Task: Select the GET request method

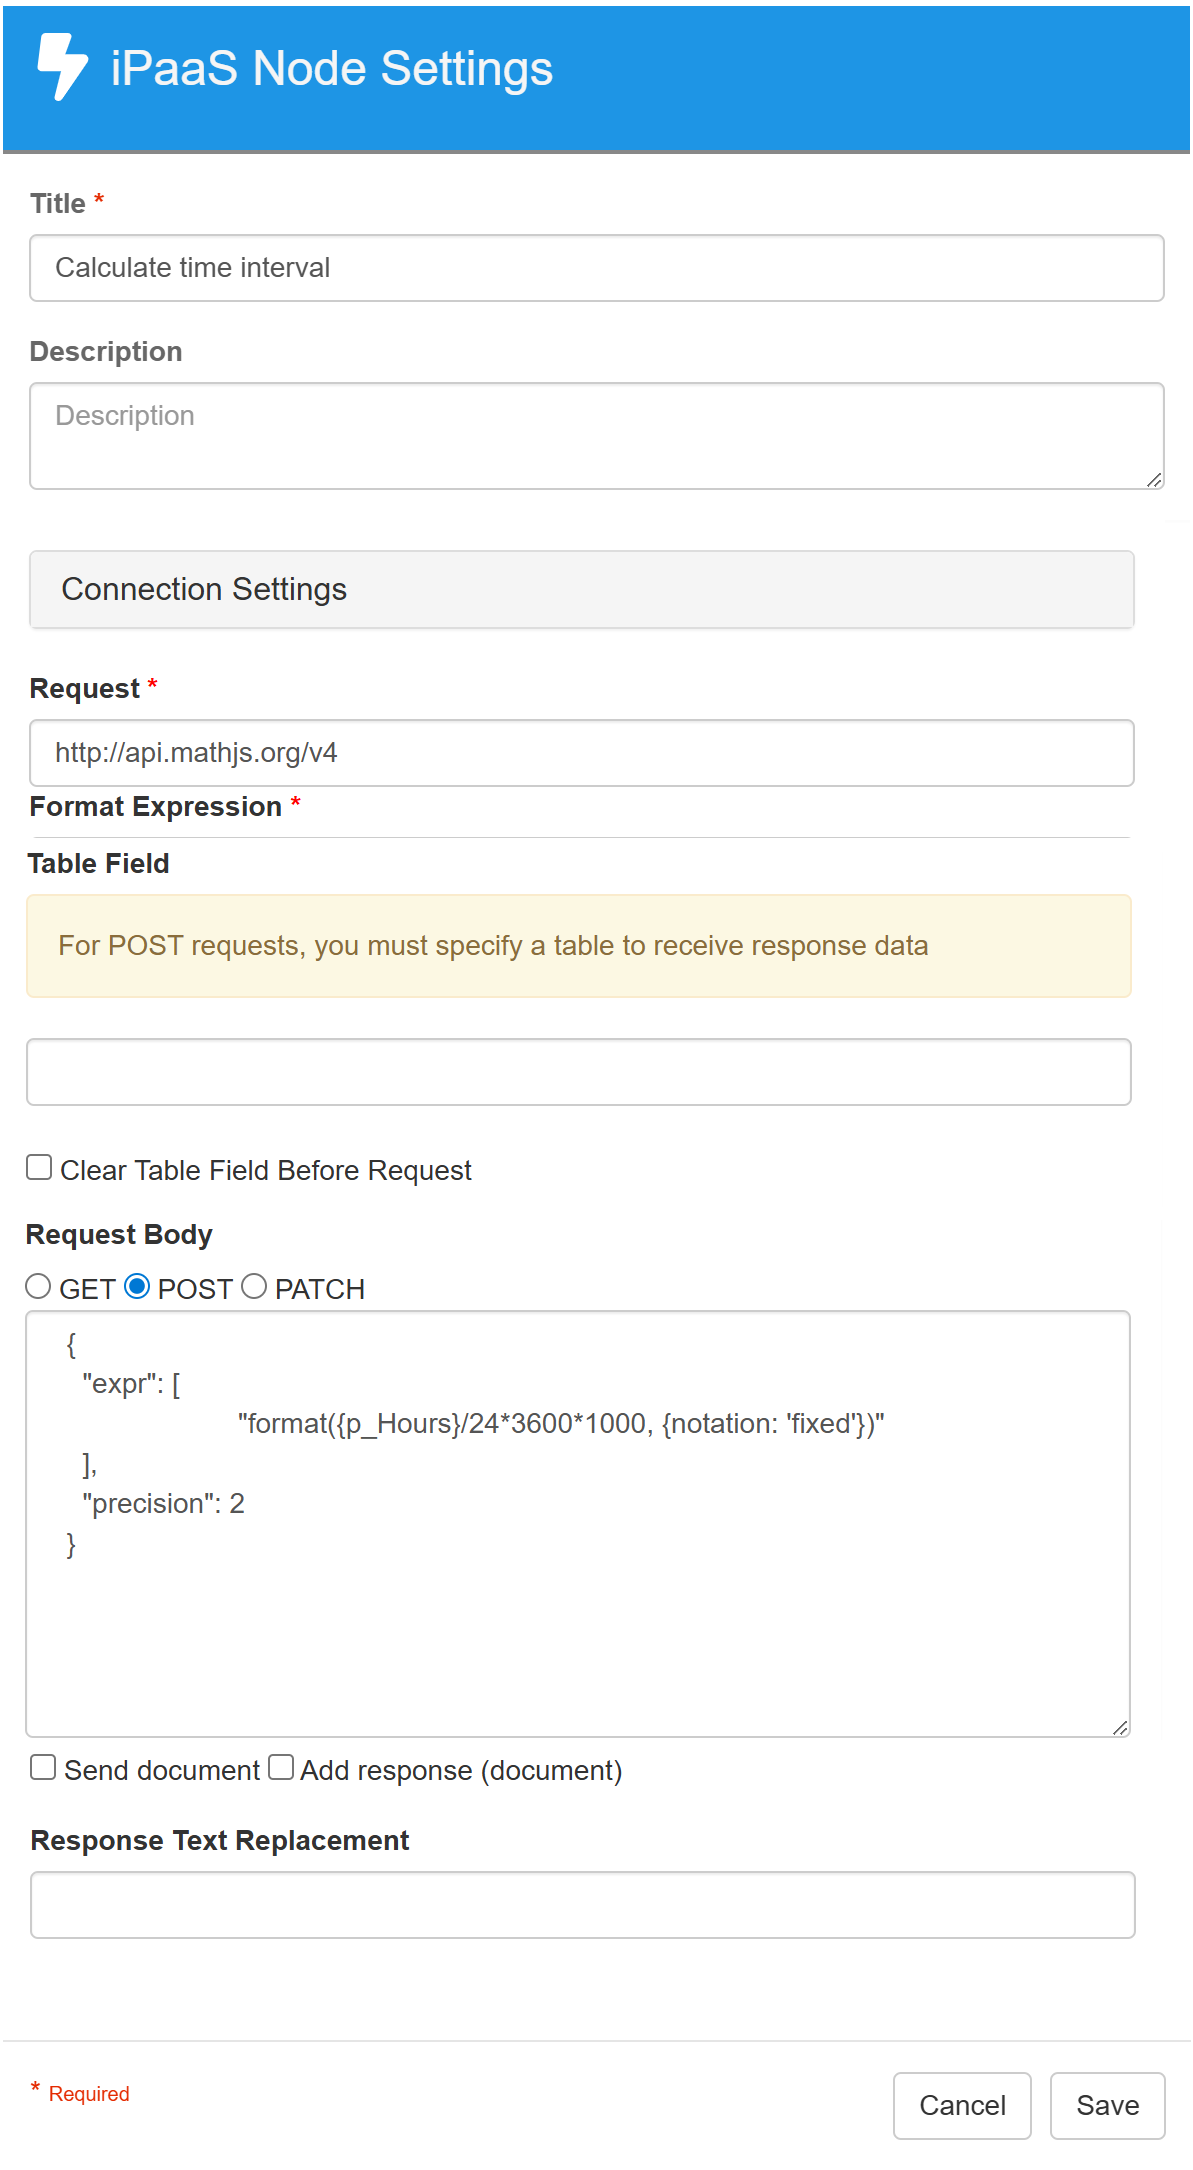Action: click(x=38, y=1287)
